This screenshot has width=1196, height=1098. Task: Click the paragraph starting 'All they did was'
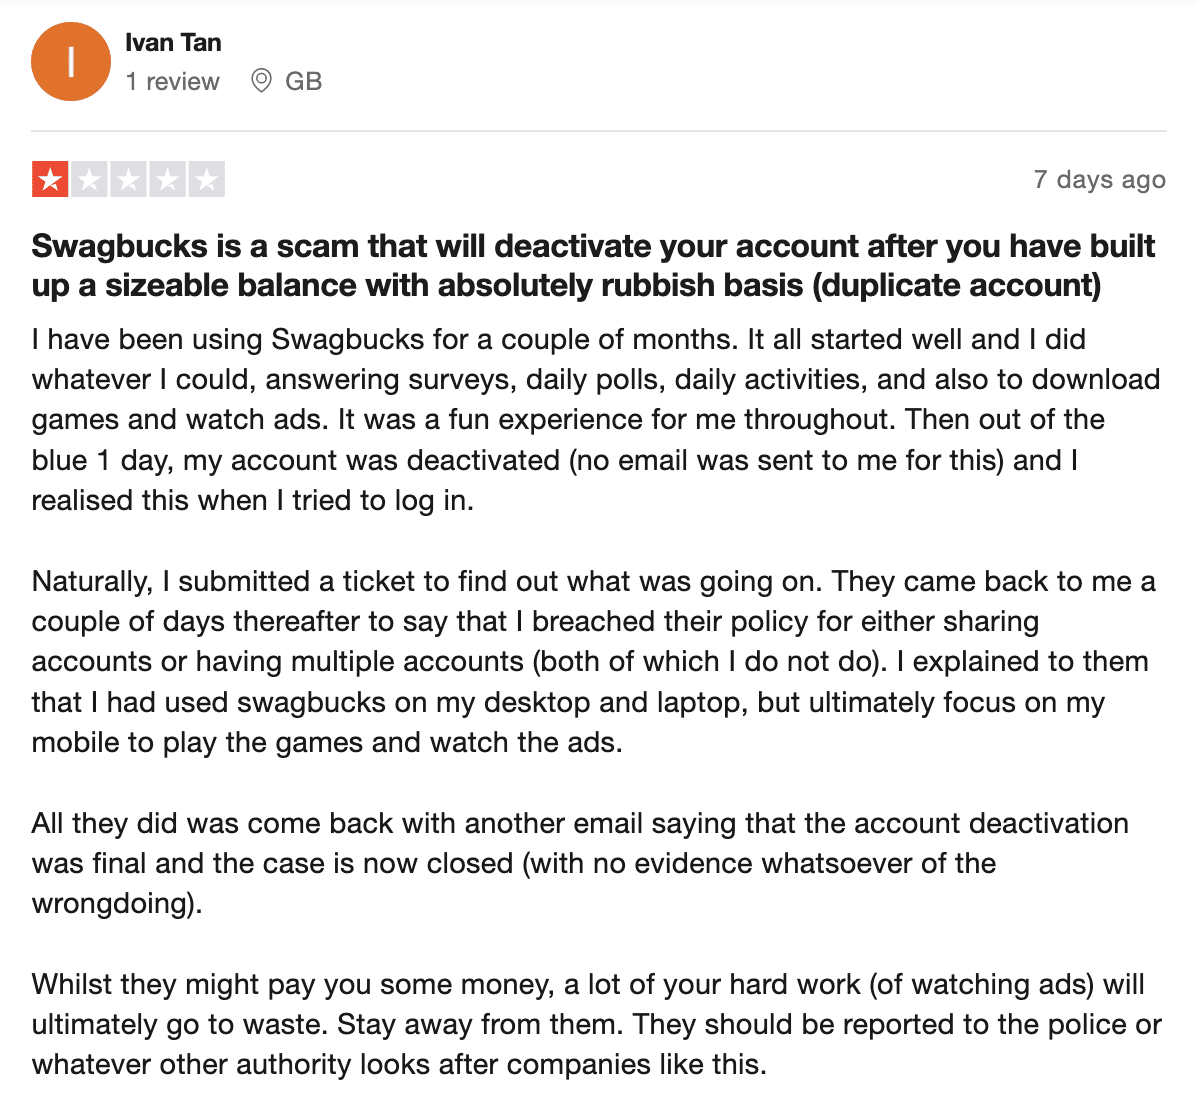point(580,863)
